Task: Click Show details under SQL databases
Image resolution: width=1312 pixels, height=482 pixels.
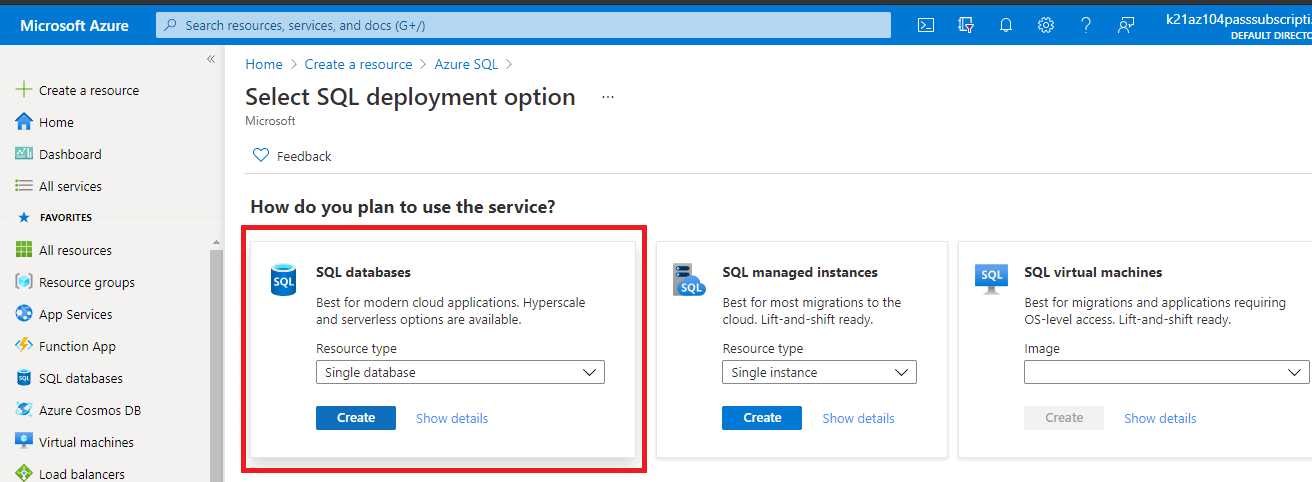Action: click(x=452, y=418)
